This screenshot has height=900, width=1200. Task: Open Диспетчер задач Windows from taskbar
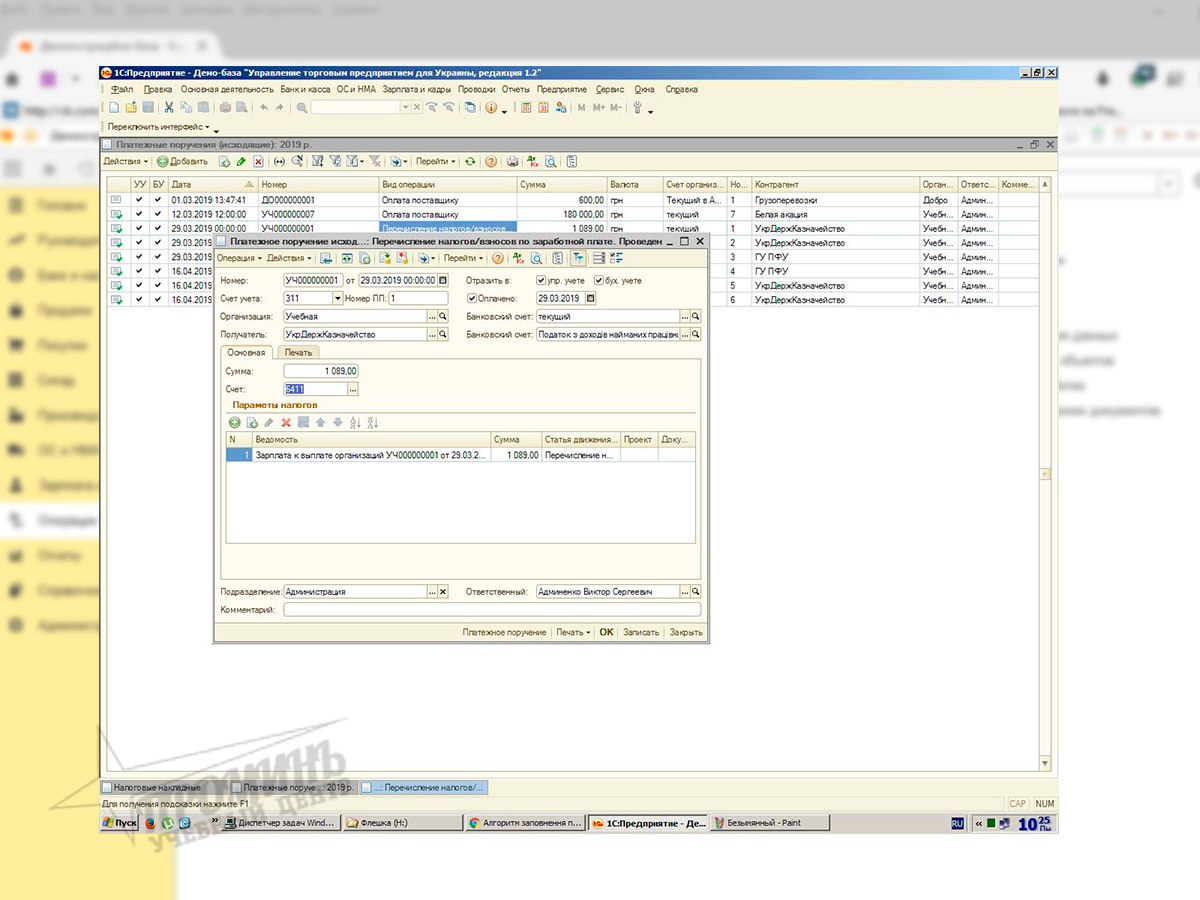coord(280,823)
